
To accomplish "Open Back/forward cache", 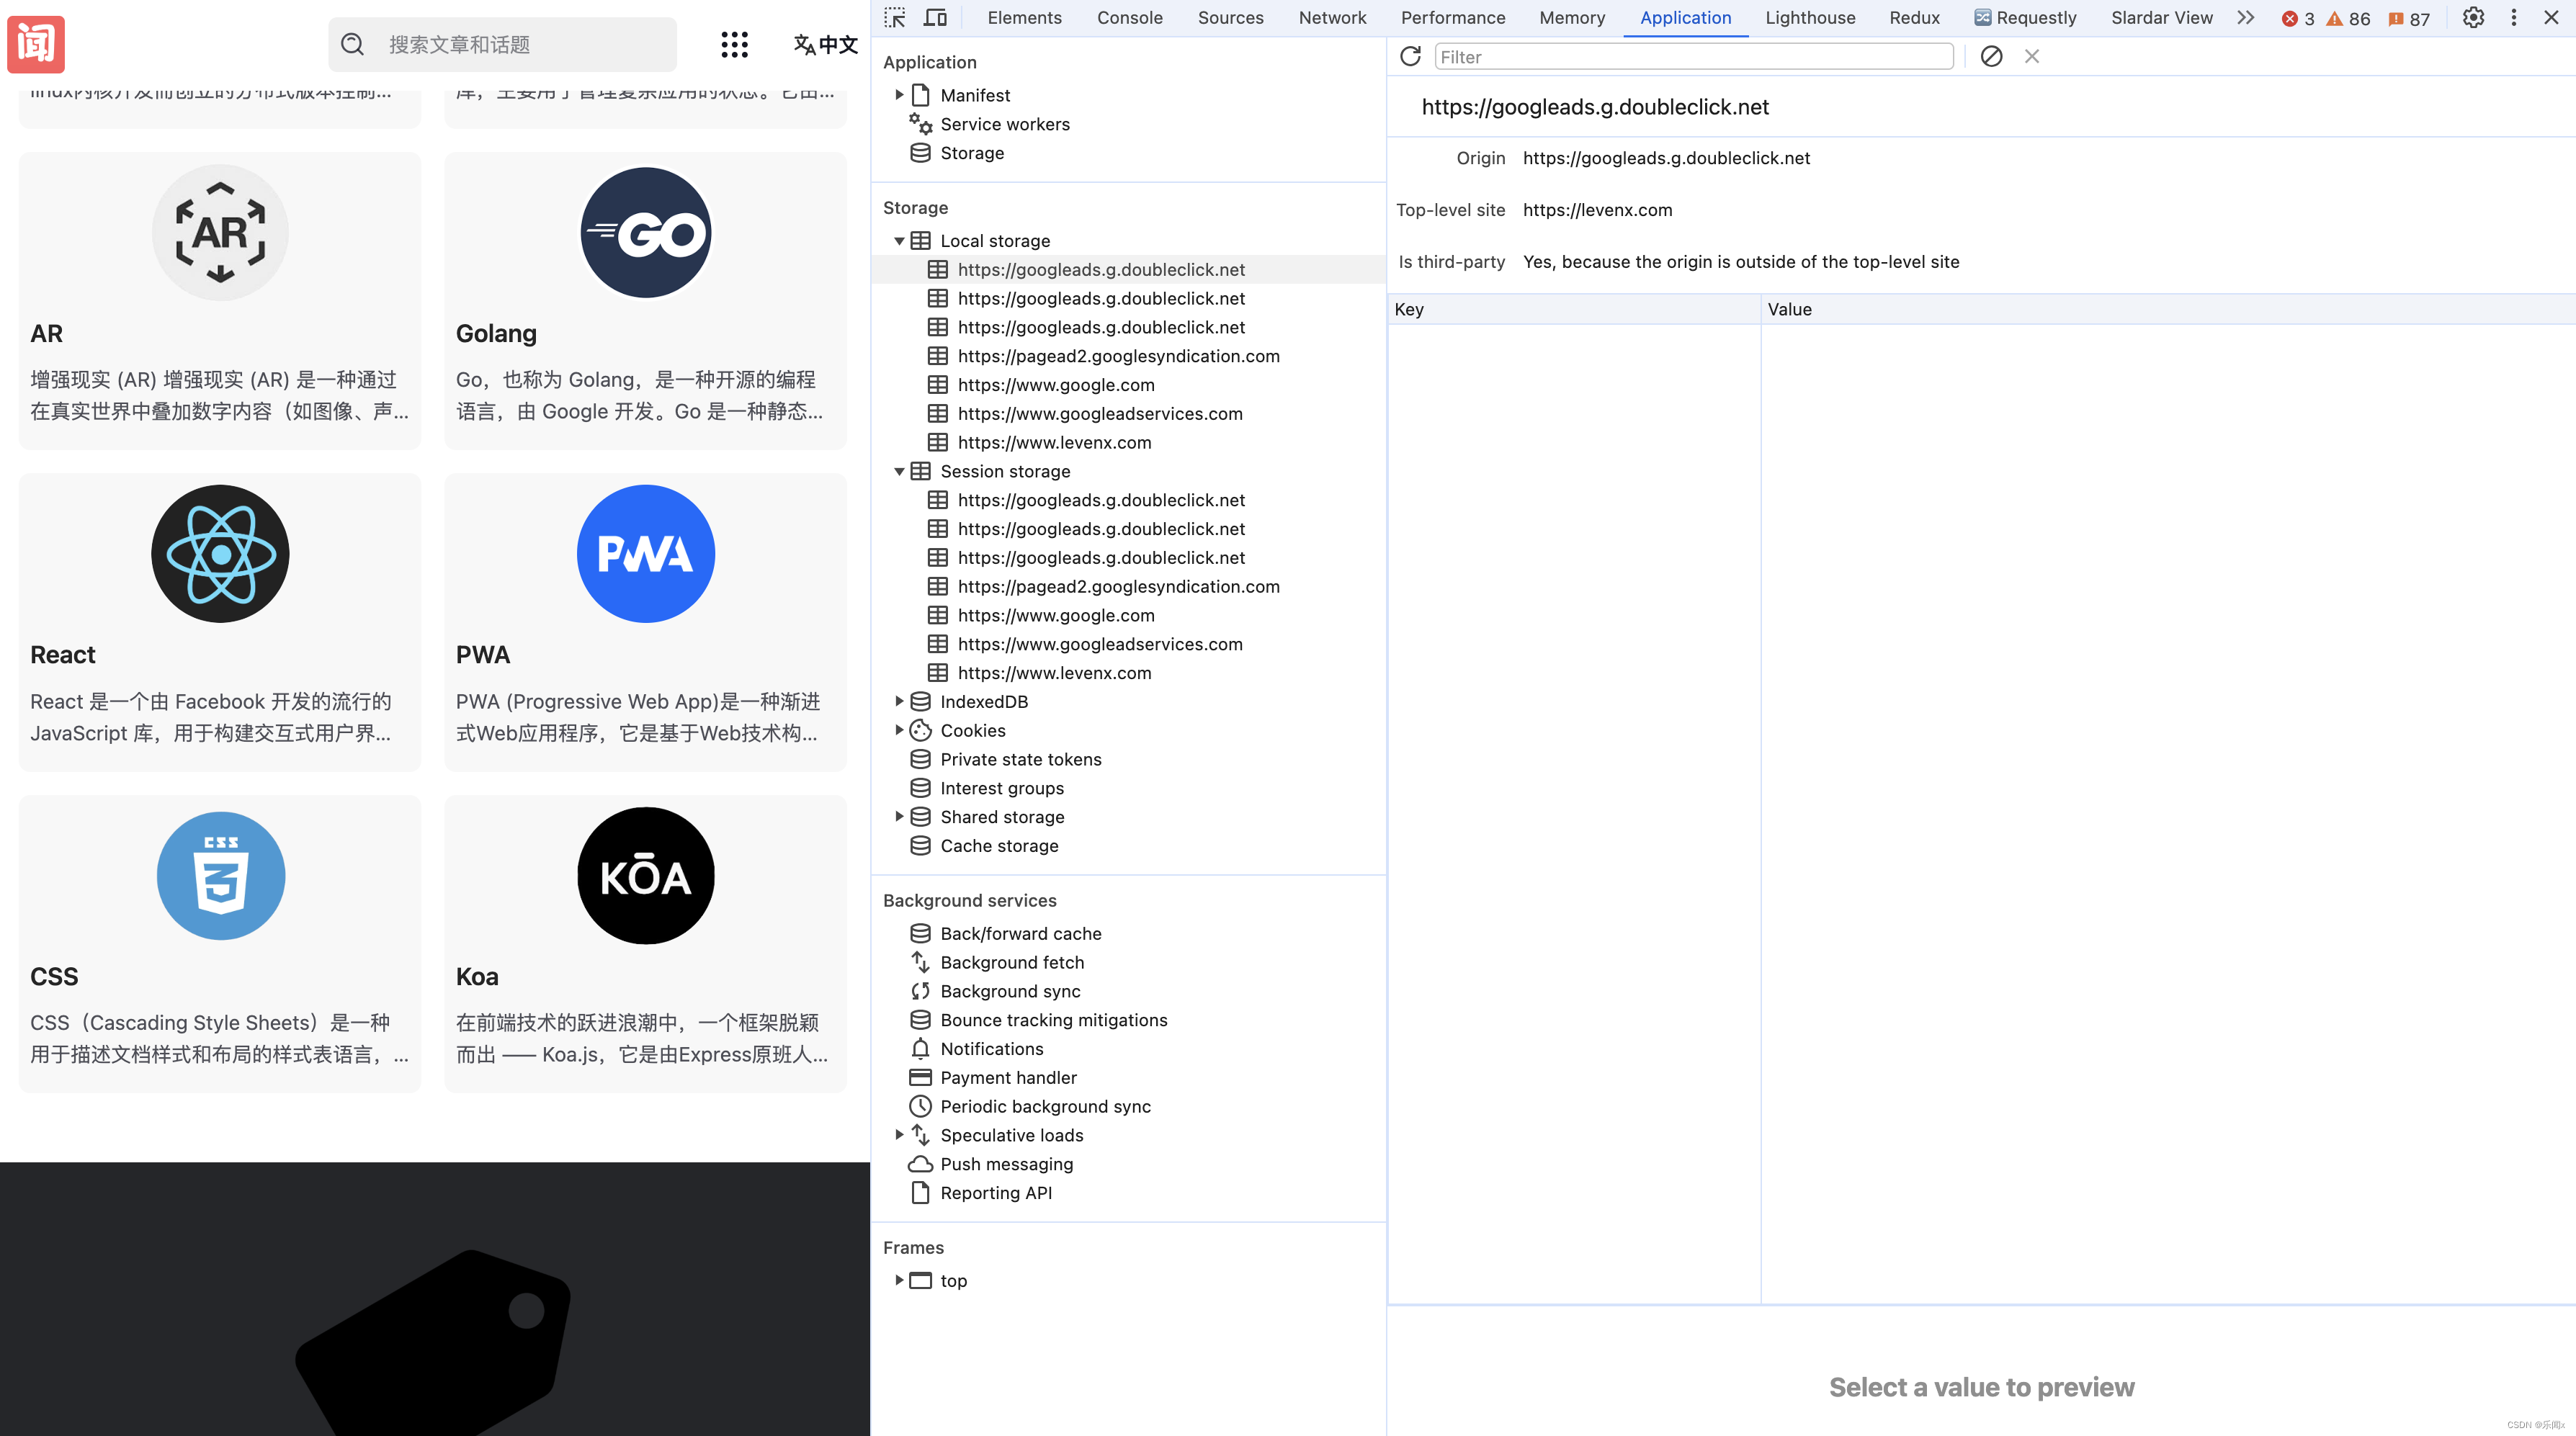I will click(1020, 933).
